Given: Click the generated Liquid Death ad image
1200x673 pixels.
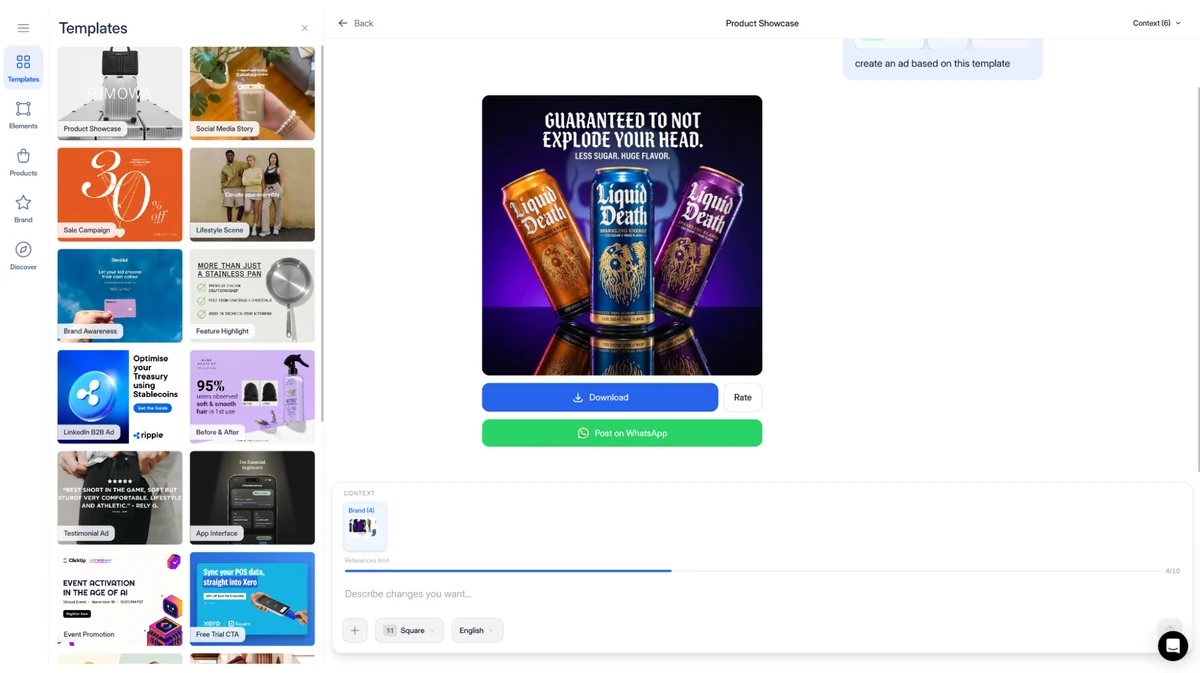Looking at the screenshot, I should 622,235.
